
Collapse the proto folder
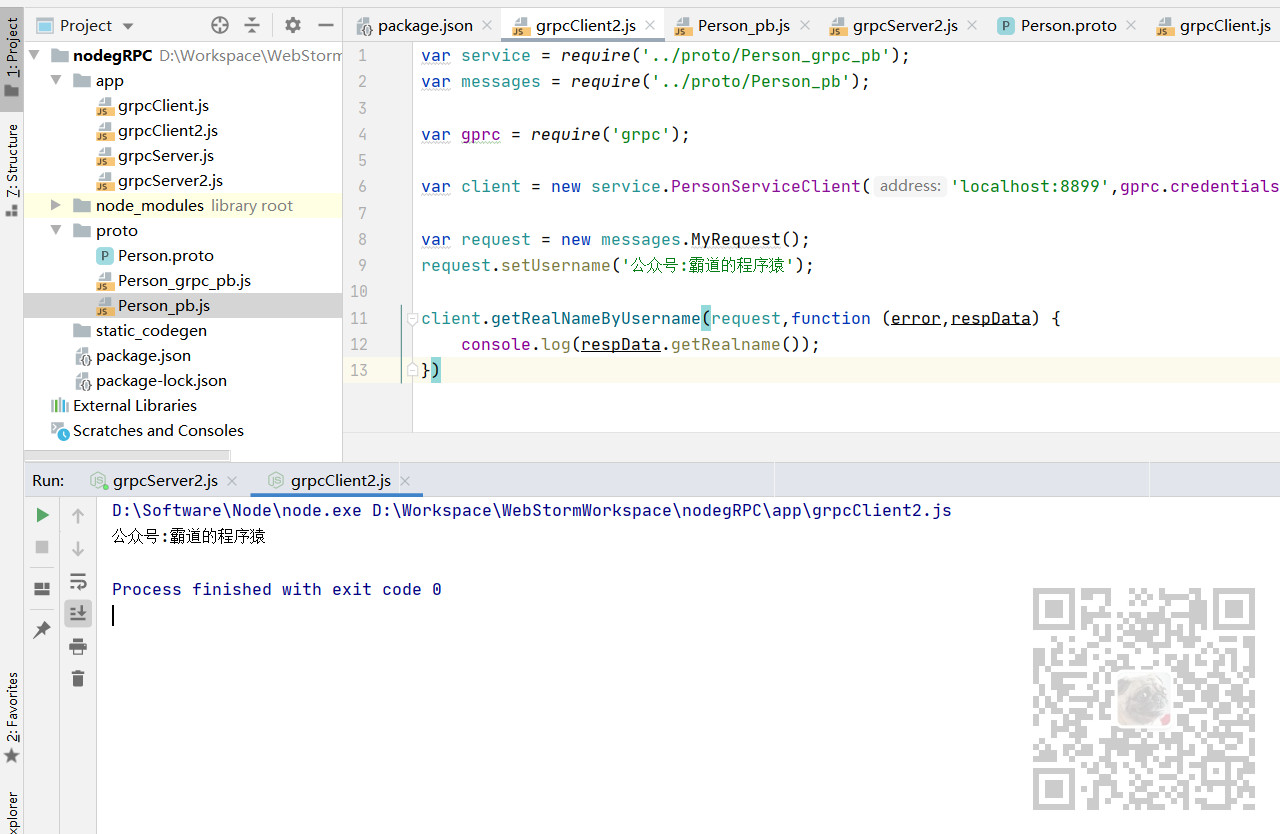tap(56, 230)
